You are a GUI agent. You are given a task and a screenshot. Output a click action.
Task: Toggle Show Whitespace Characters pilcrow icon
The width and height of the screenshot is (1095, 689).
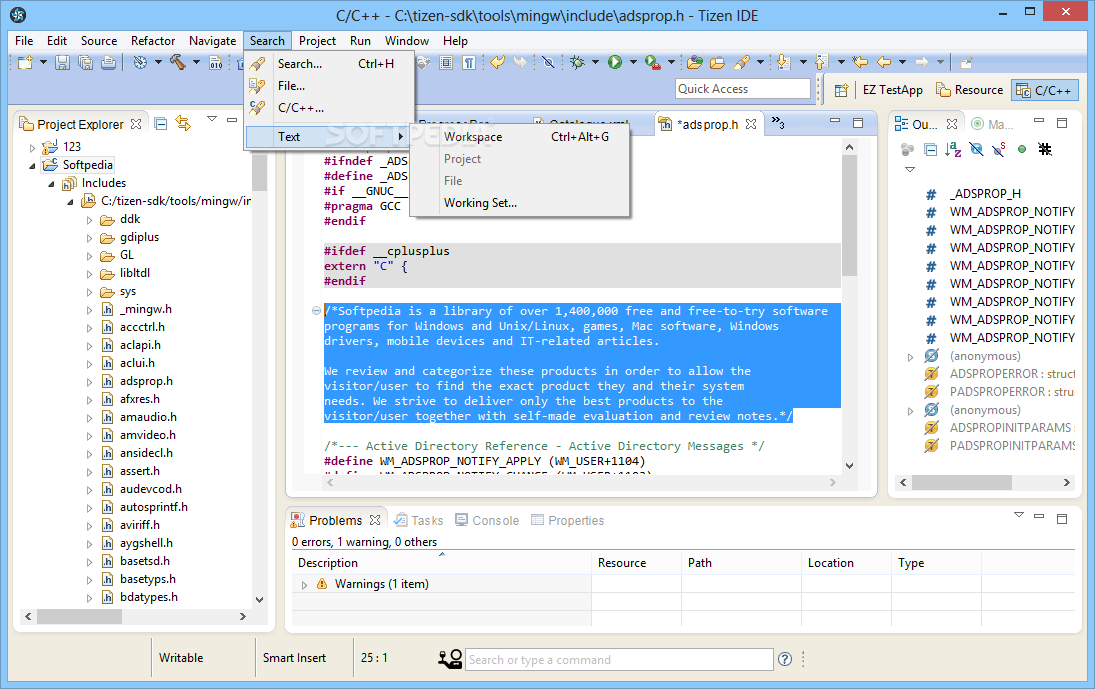(x=469, y=63)
